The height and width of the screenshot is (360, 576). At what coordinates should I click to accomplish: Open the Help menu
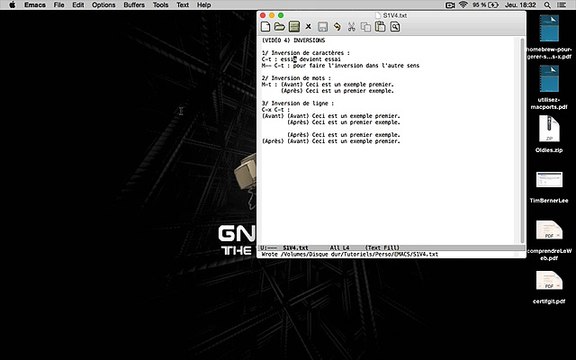204,5
